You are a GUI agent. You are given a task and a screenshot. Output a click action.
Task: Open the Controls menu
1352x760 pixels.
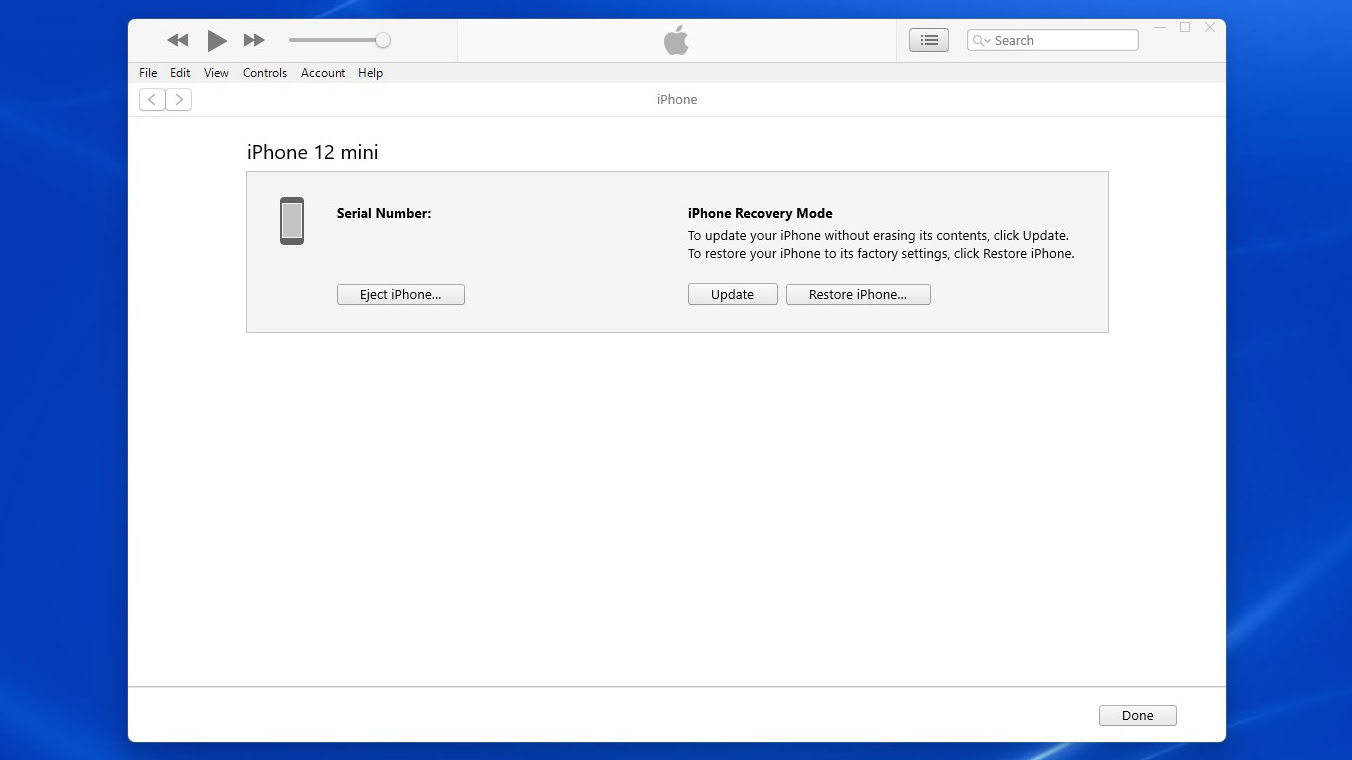point(265,73)
